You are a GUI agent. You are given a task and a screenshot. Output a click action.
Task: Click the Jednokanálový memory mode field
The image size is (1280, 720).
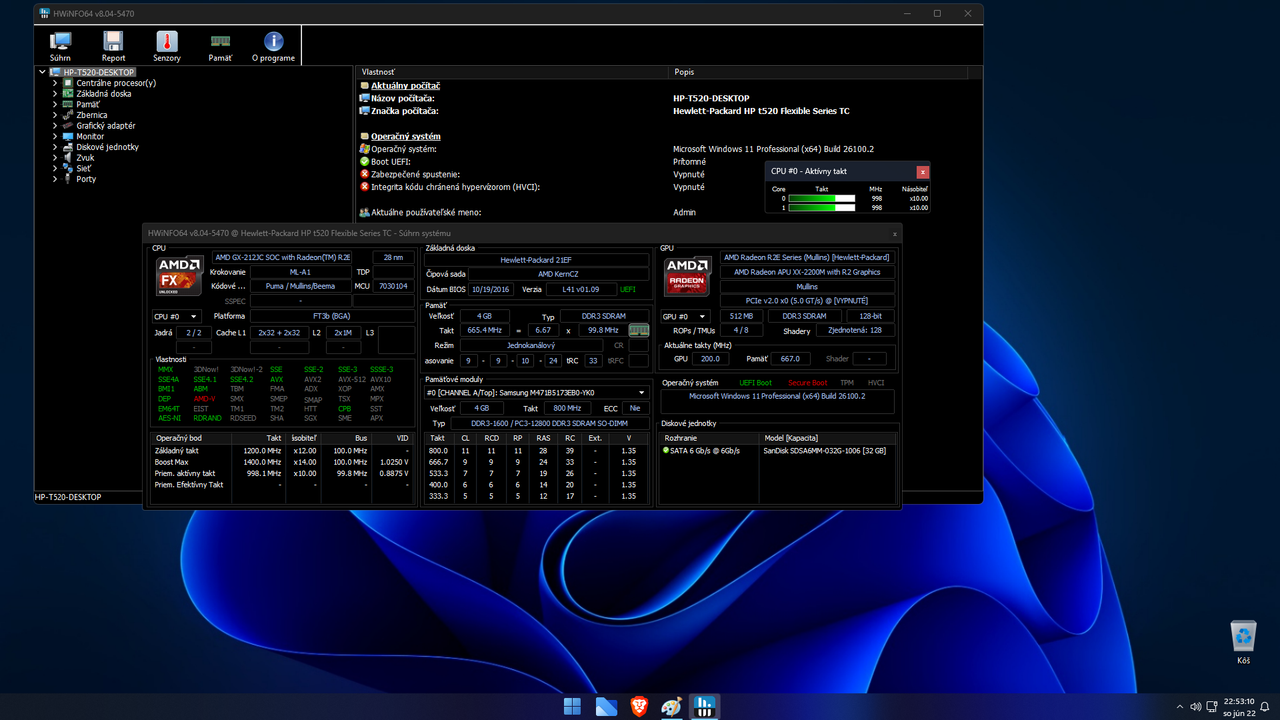click(x=531, y=345)
